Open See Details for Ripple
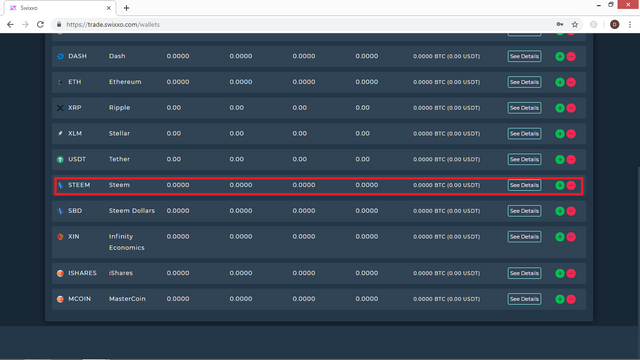 tap(524, 108)
